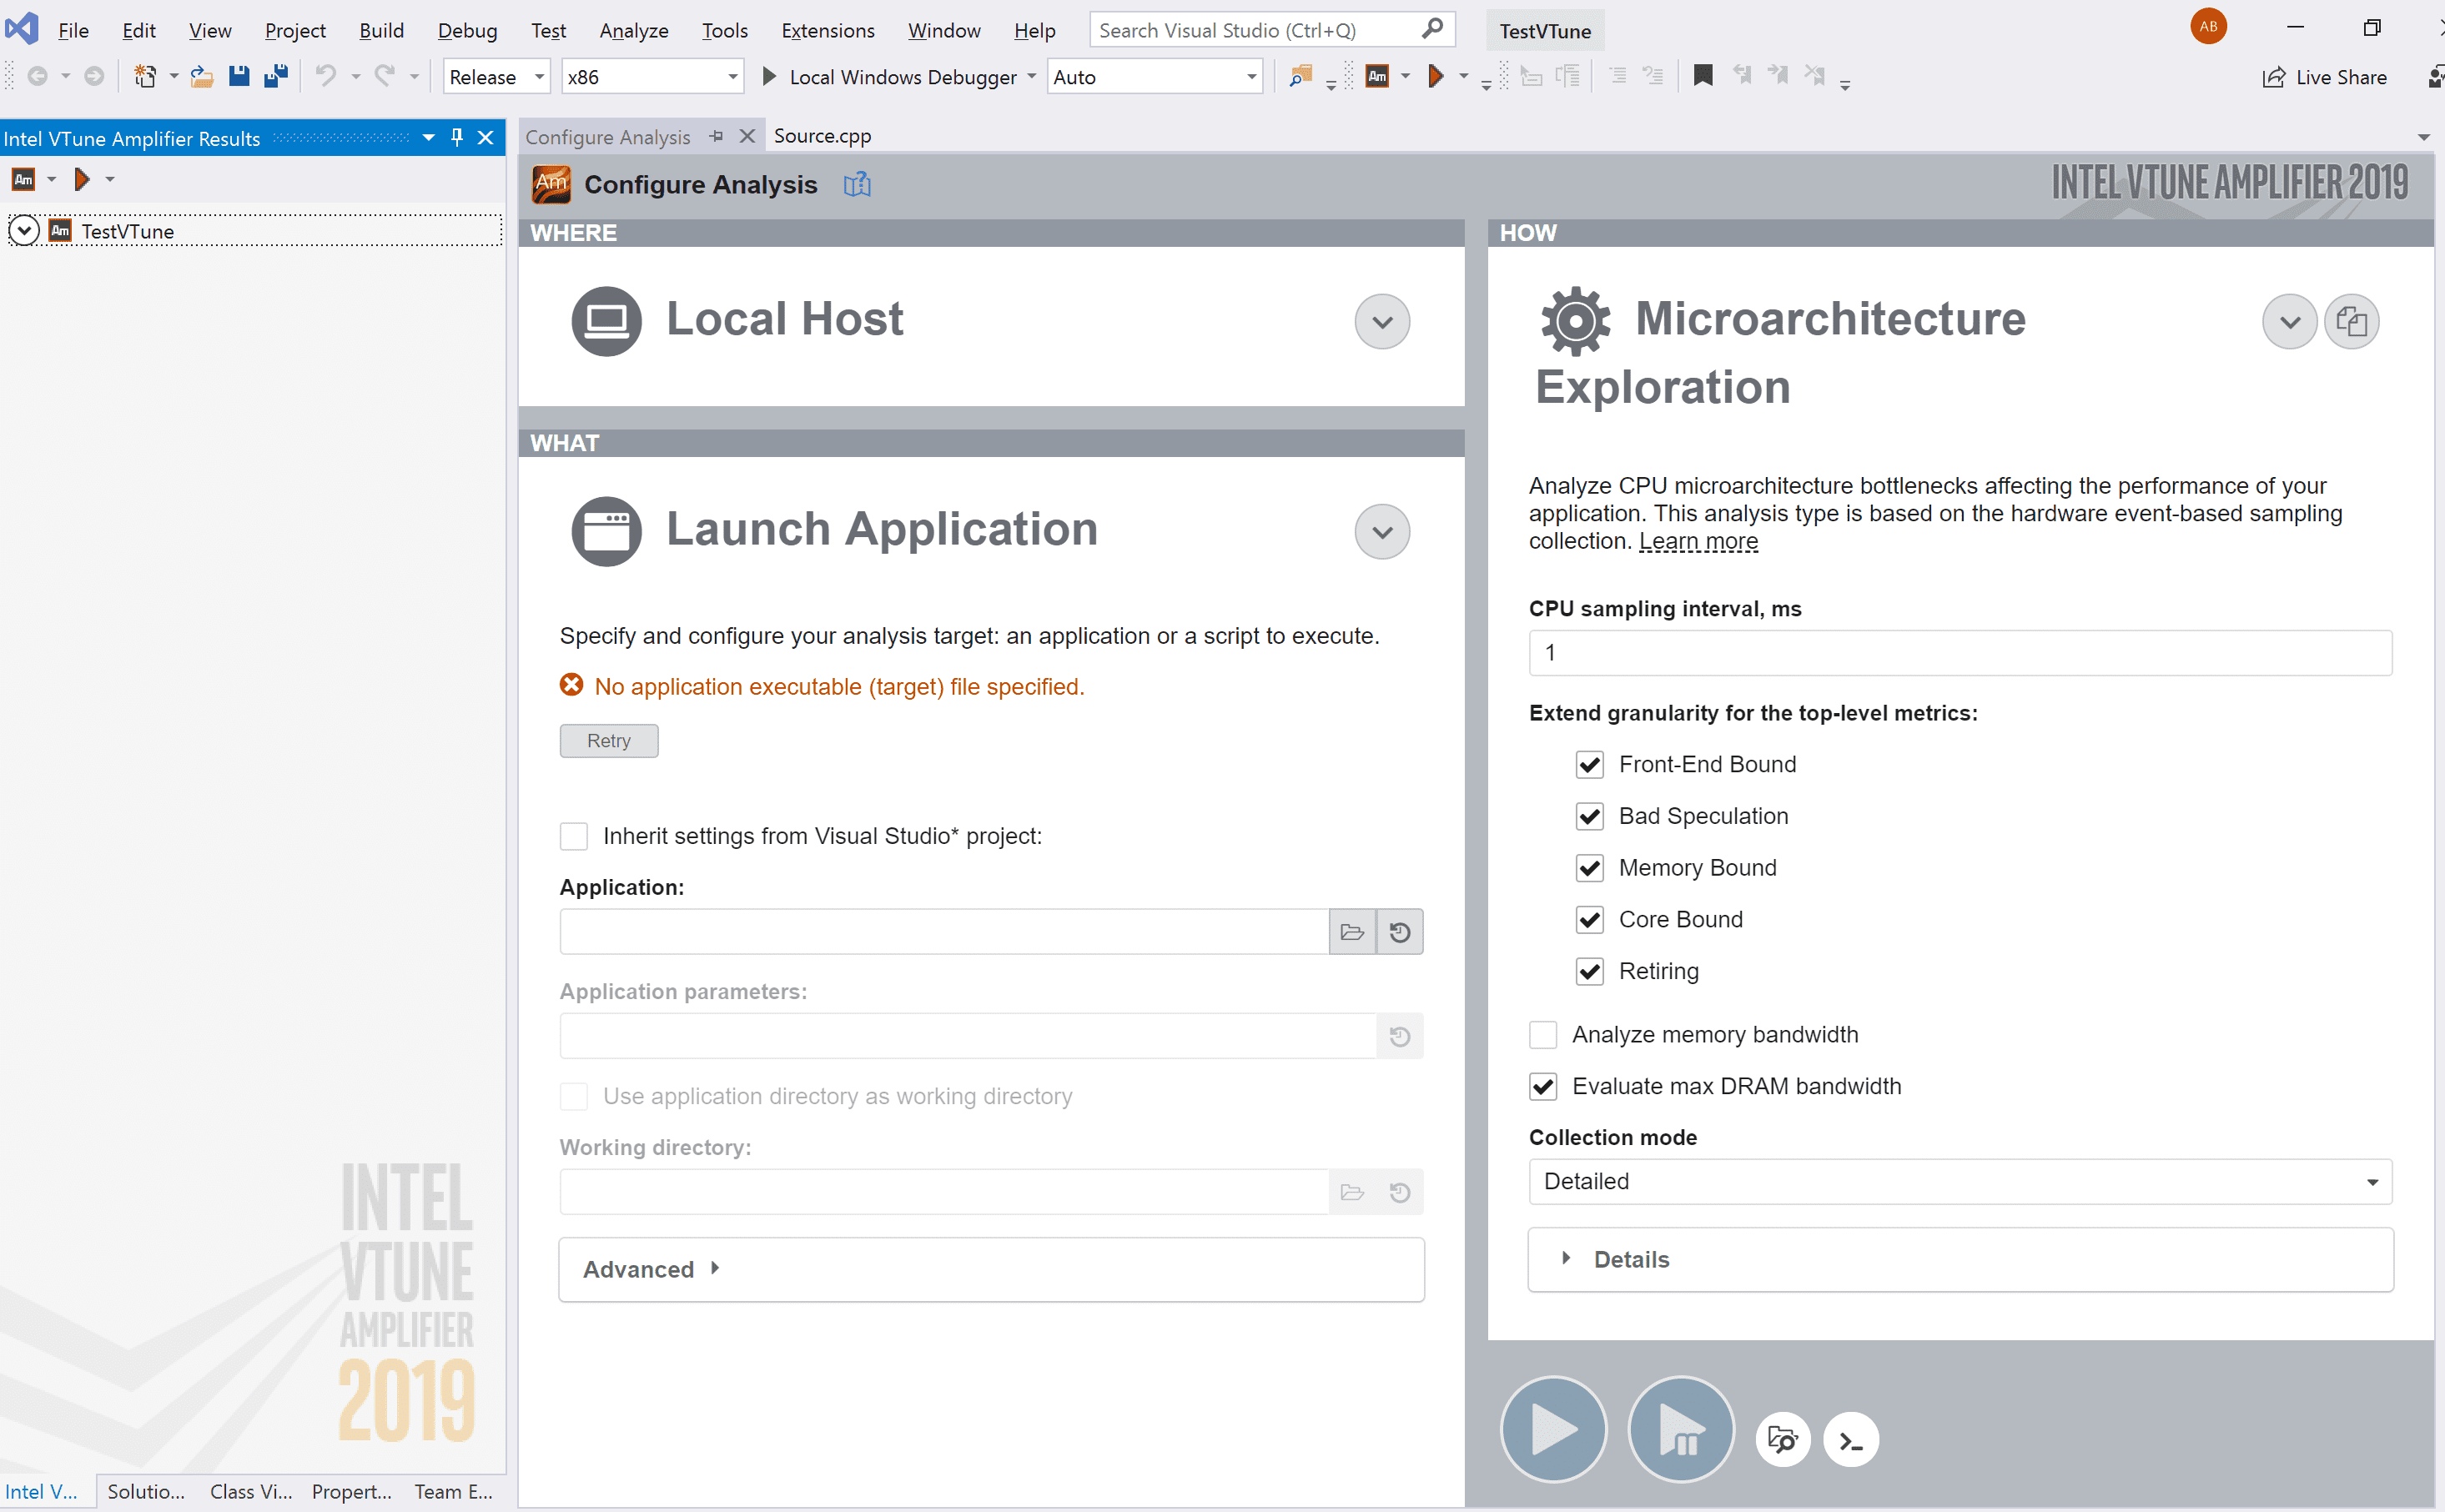
Task: Click the open result folder icon
Action: coord(1784,1439)
